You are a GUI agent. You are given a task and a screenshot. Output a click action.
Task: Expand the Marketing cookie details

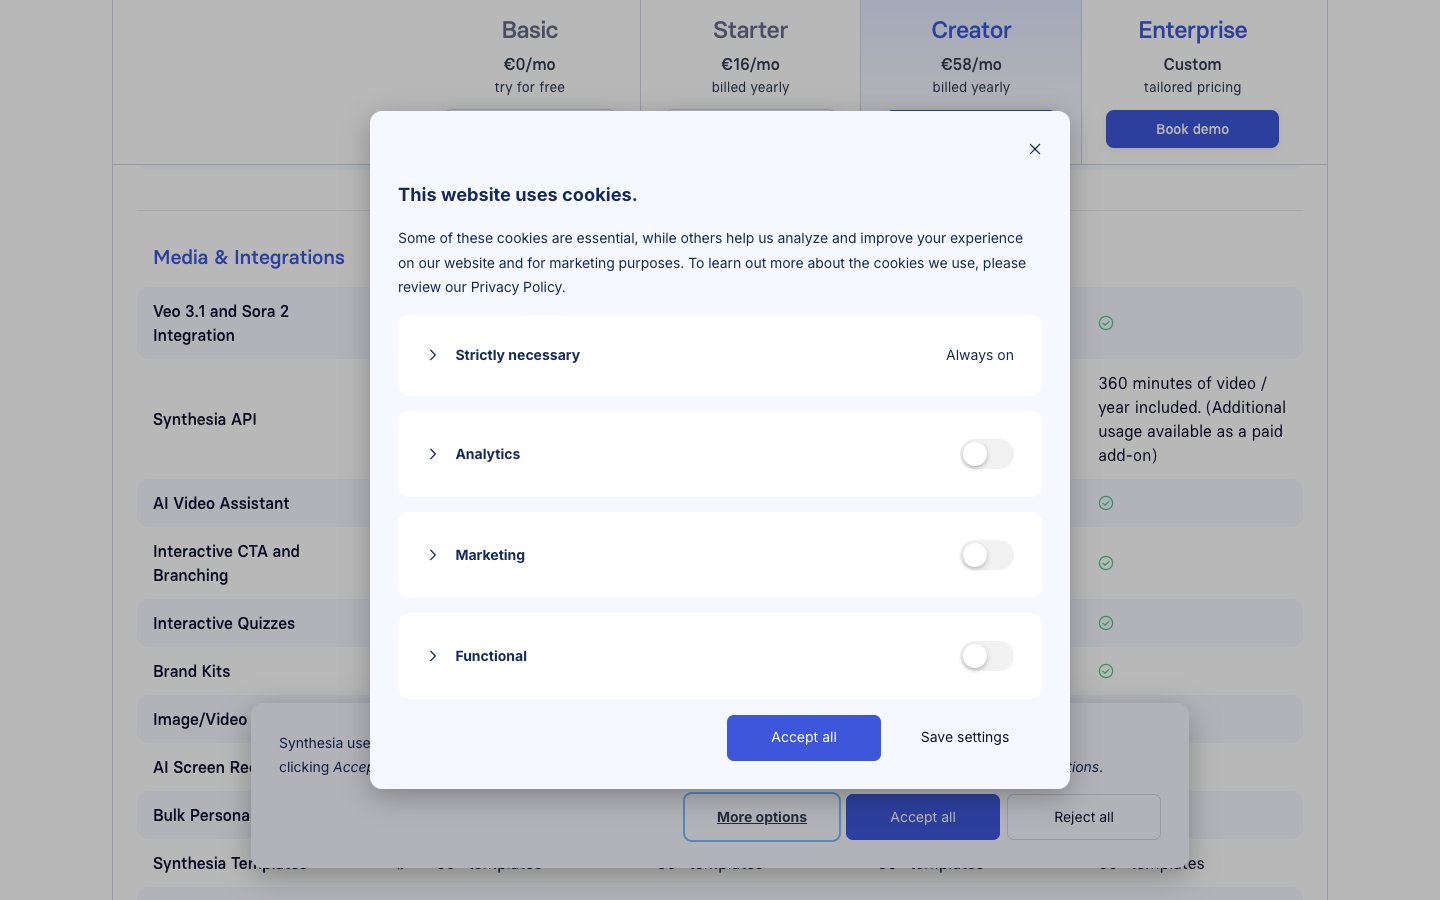coord(433,555)
